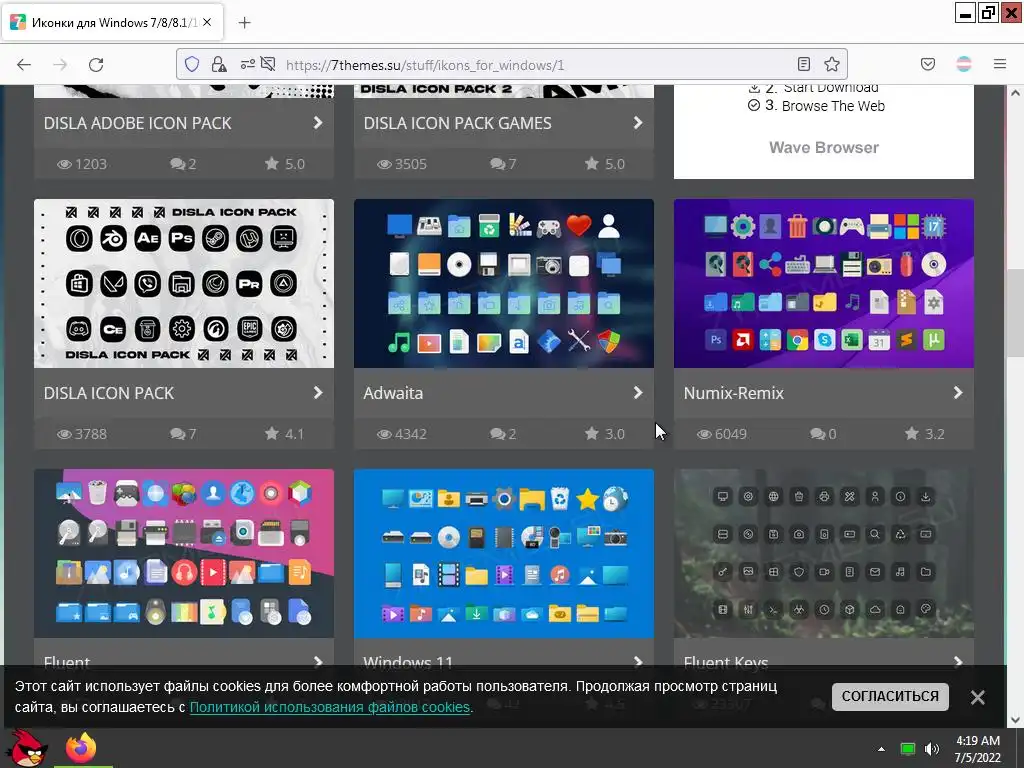Open the green network tray icon
The height and width of the screenshot is (768, 1024).
point(908,749)
